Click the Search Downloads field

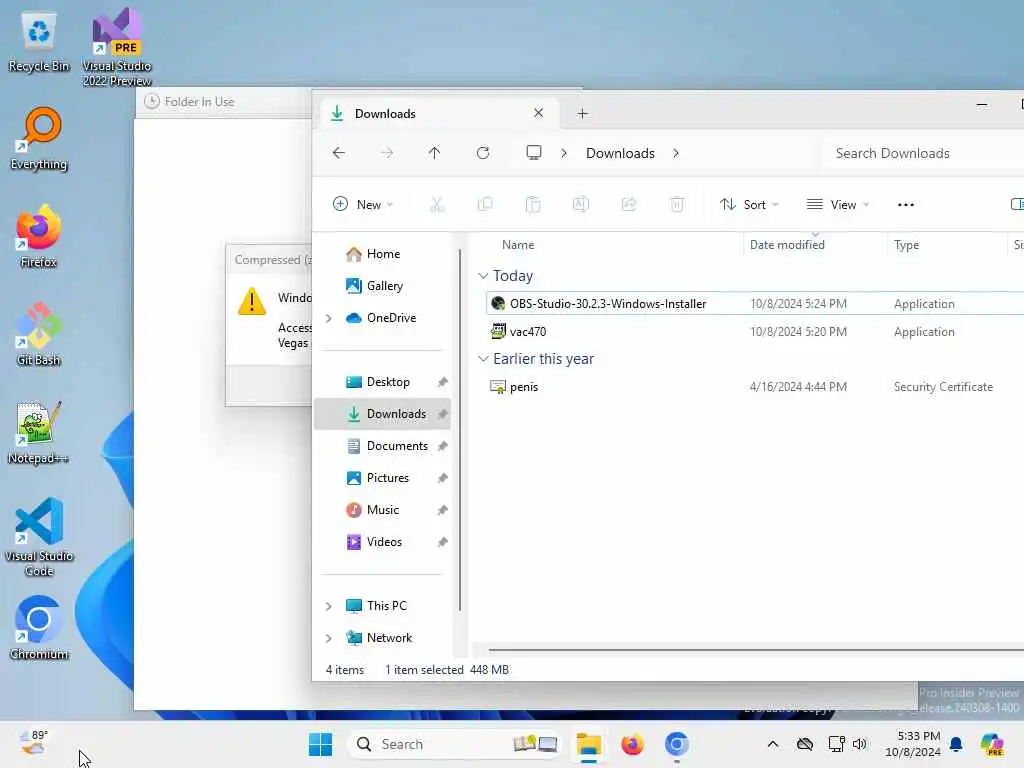tap(922, 153)
